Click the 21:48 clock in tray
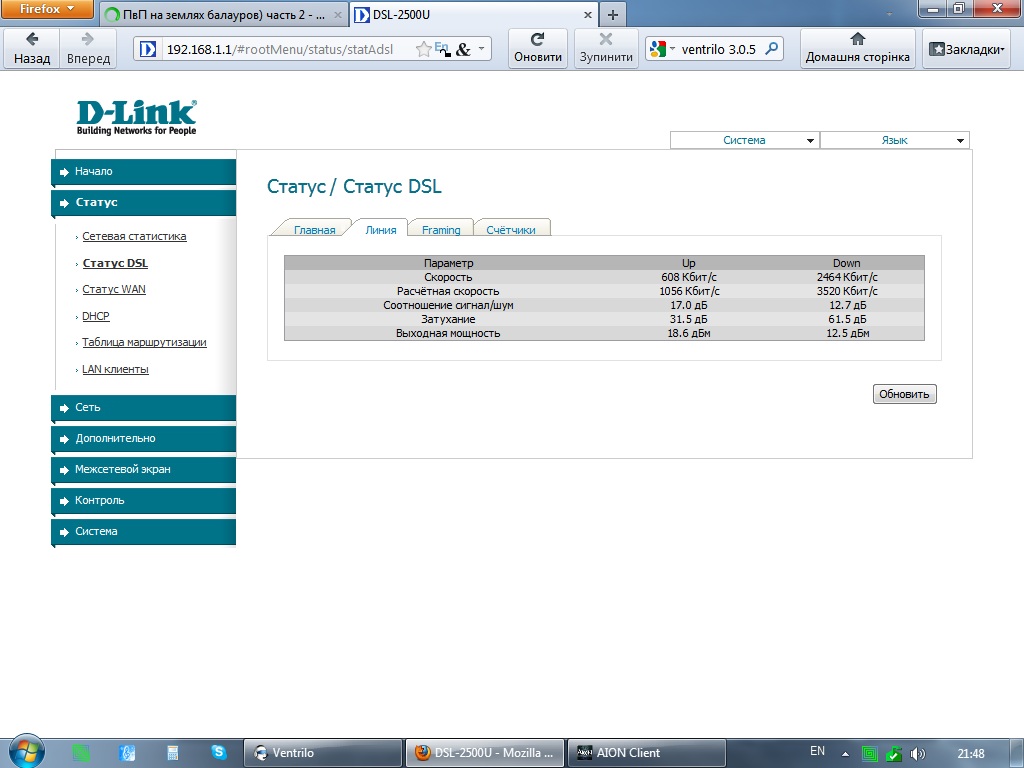Image resolution: width=1024 pixels, height=768 pixels. (970, 754)
